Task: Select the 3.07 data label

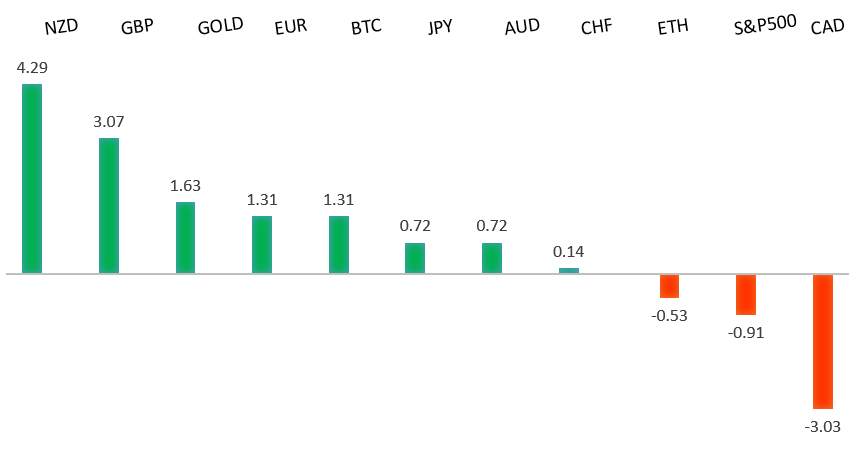Action: [x=108, y=122]
